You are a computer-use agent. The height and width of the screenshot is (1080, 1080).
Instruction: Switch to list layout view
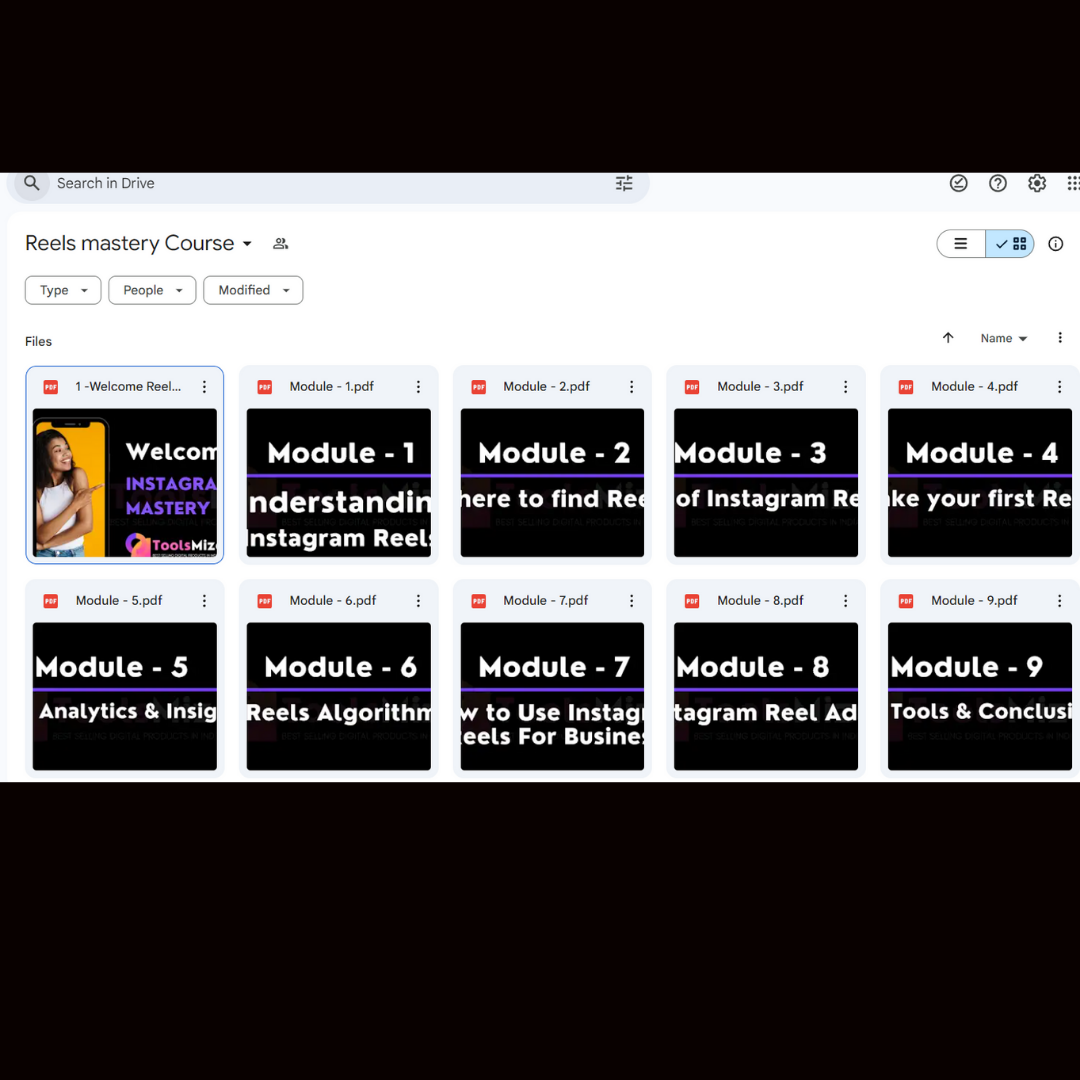[961, 244]
